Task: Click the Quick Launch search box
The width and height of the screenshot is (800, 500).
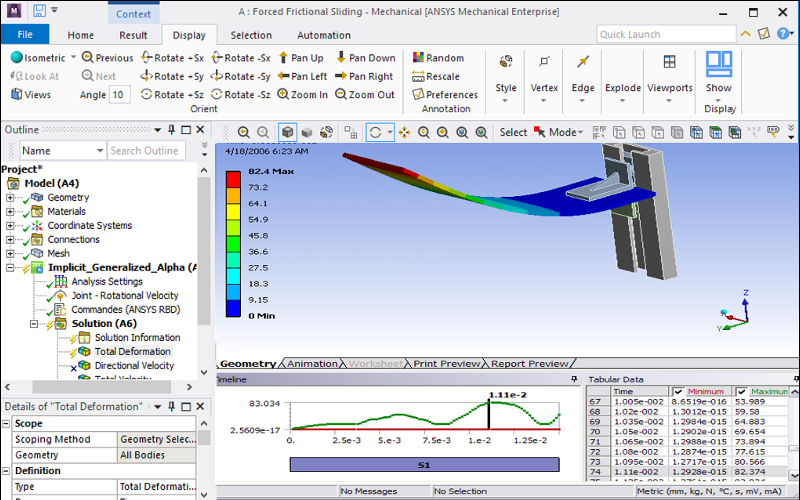Action: tap(665, 34)
